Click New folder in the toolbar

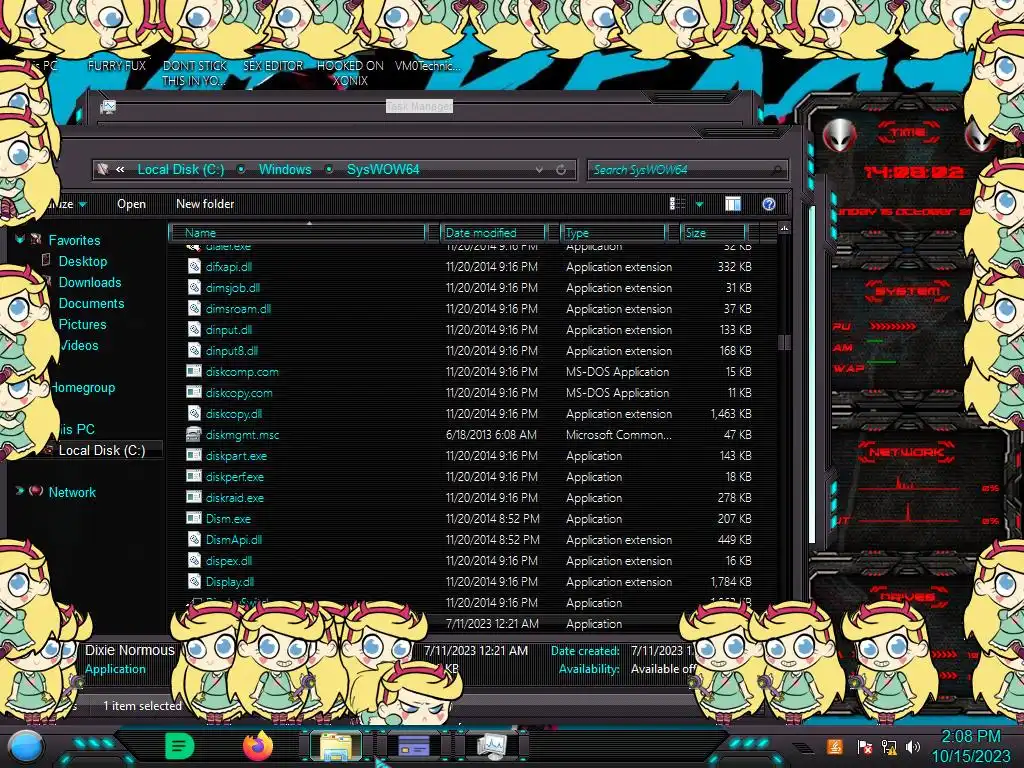pyautogui.click(x=205, y=204)
